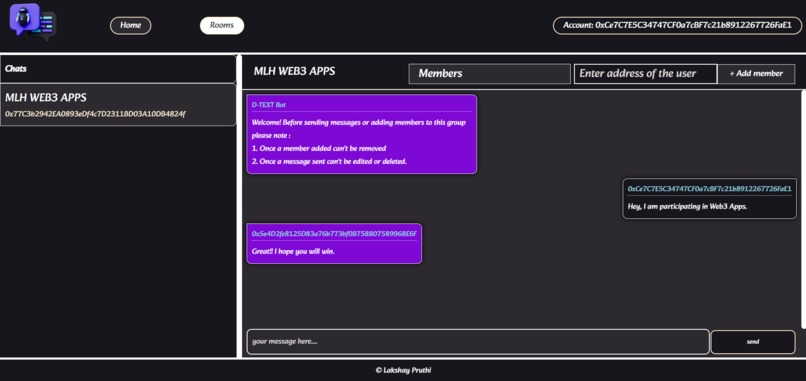Click the Account address badge

coord(677,25)
